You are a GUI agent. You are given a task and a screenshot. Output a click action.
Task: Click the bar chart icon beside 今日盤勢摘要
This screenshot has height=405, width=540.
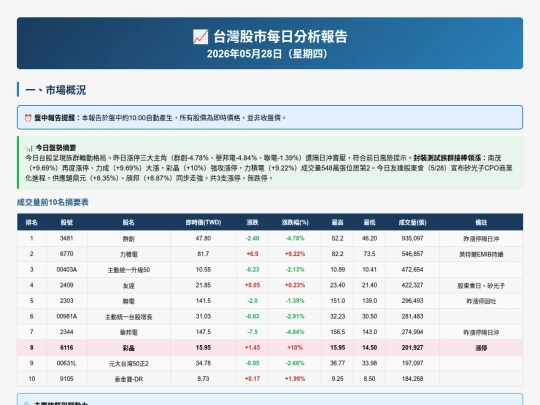tap(29, 148)
